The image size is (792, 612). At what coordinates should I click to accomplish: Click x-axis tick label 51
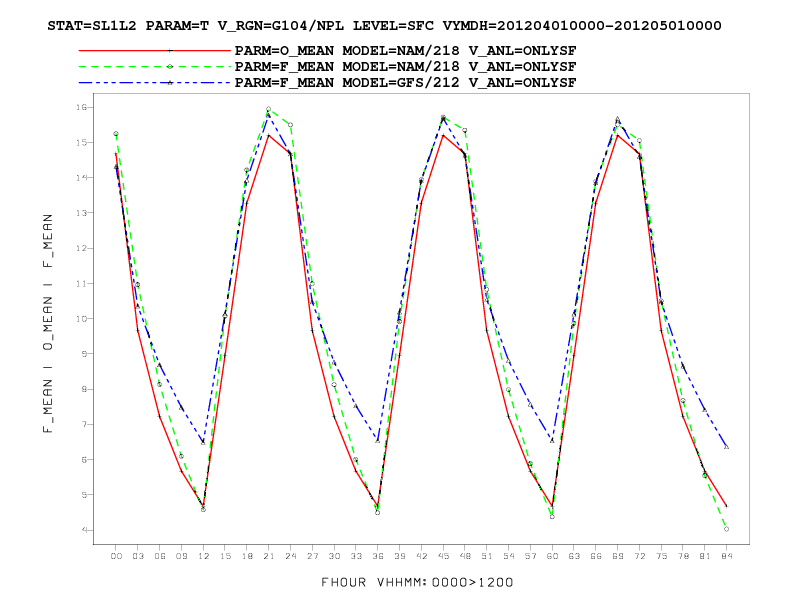pyautogui.click(x=486, y=556)
